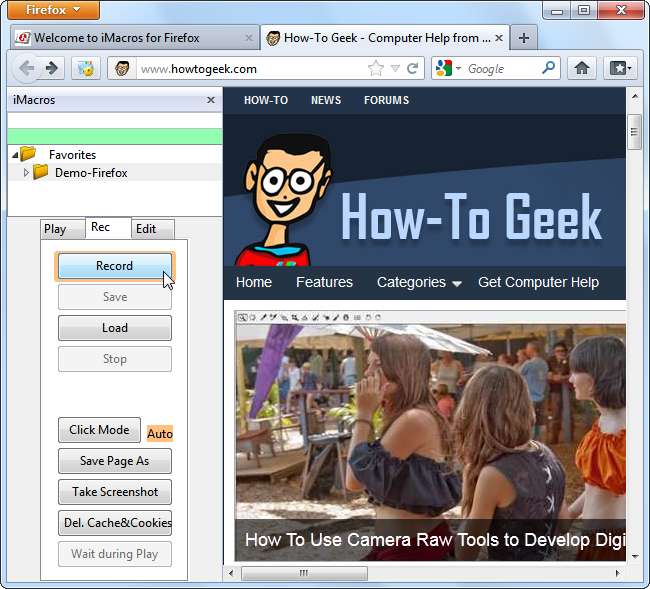This screenshot has width=650, height=589.
Task: Switch to the Edit tab
Action: point(153,229)
